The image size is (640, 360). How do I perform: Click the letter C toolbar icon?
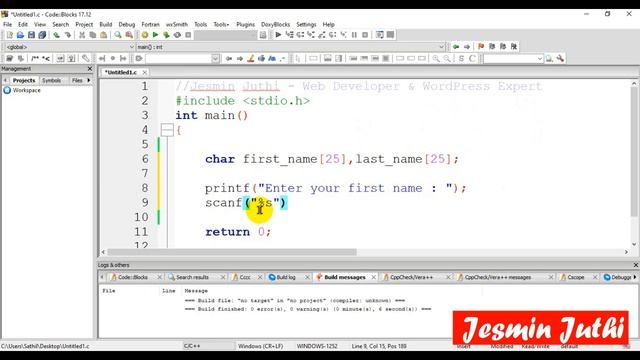[x=472, y=59]
